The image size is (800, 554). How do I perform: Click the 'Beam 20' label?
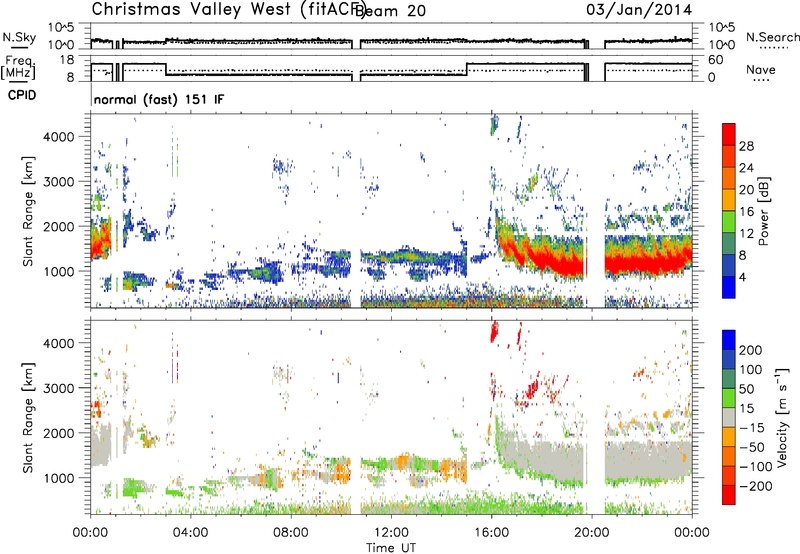[390, 11]
